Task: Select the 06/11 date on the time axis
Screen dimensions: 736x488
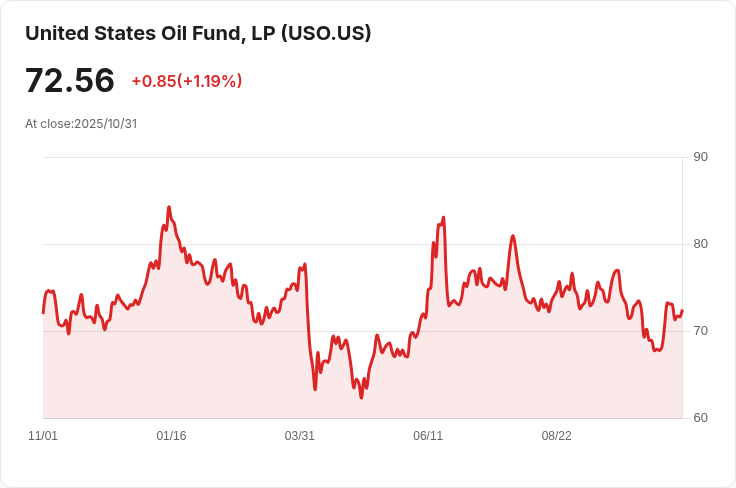Action: [x=428, y=436]
